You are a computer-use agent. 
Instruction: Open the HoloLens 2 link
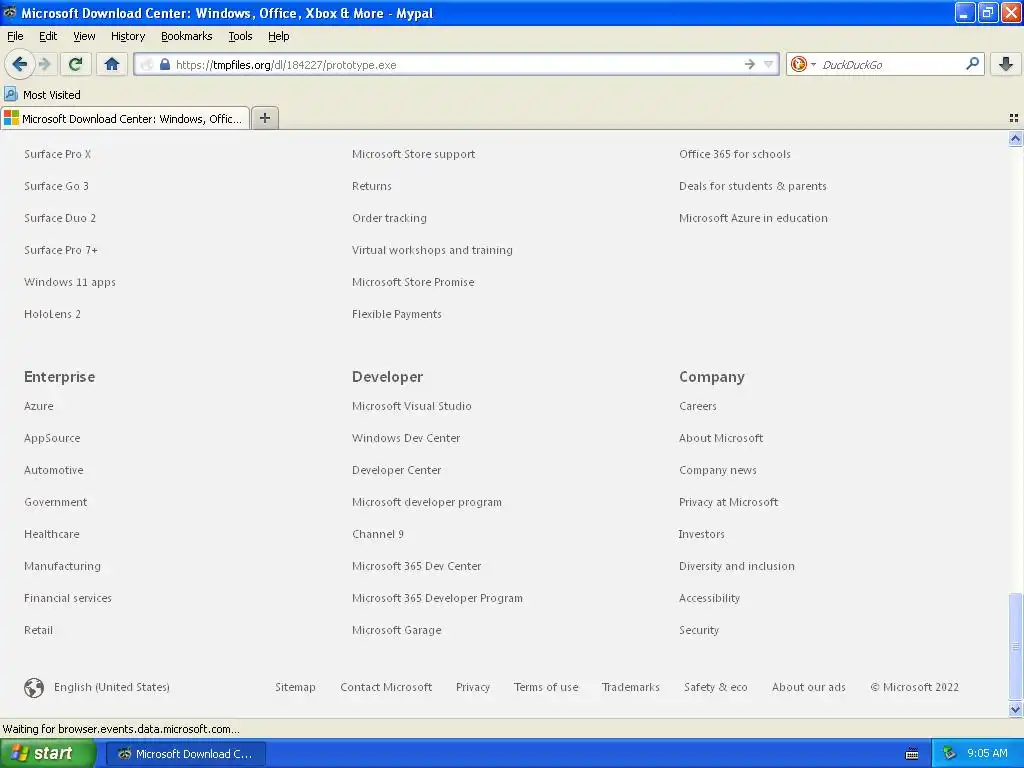52,314
